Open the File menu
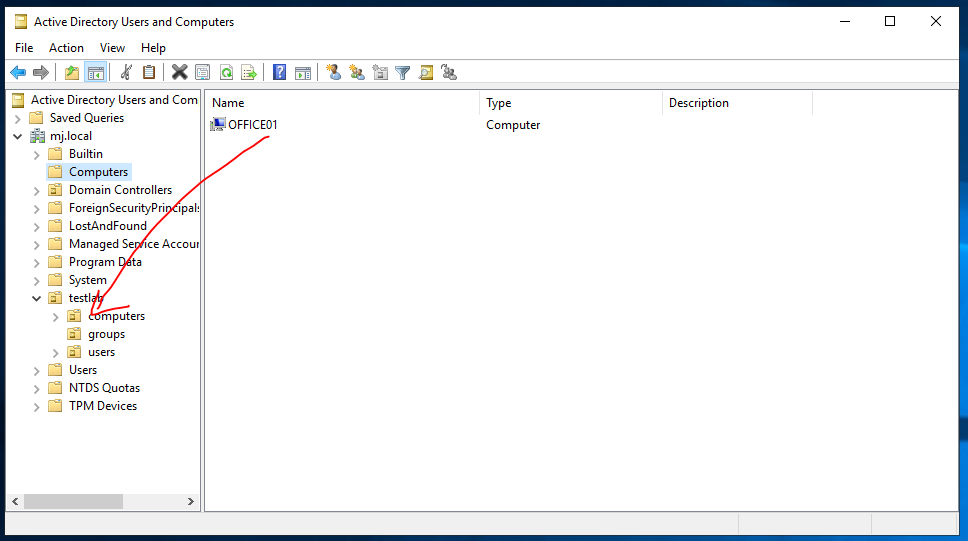 (x=24, y=48)
